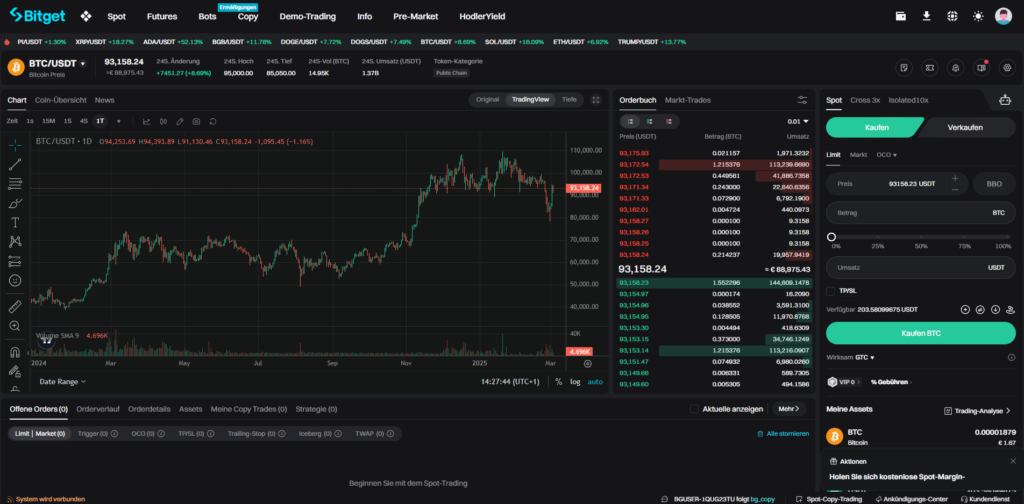The height and width of the screenshot is (504, 1024).
Task: Open the Demo-Trading menu
Action: coord(308,16)
